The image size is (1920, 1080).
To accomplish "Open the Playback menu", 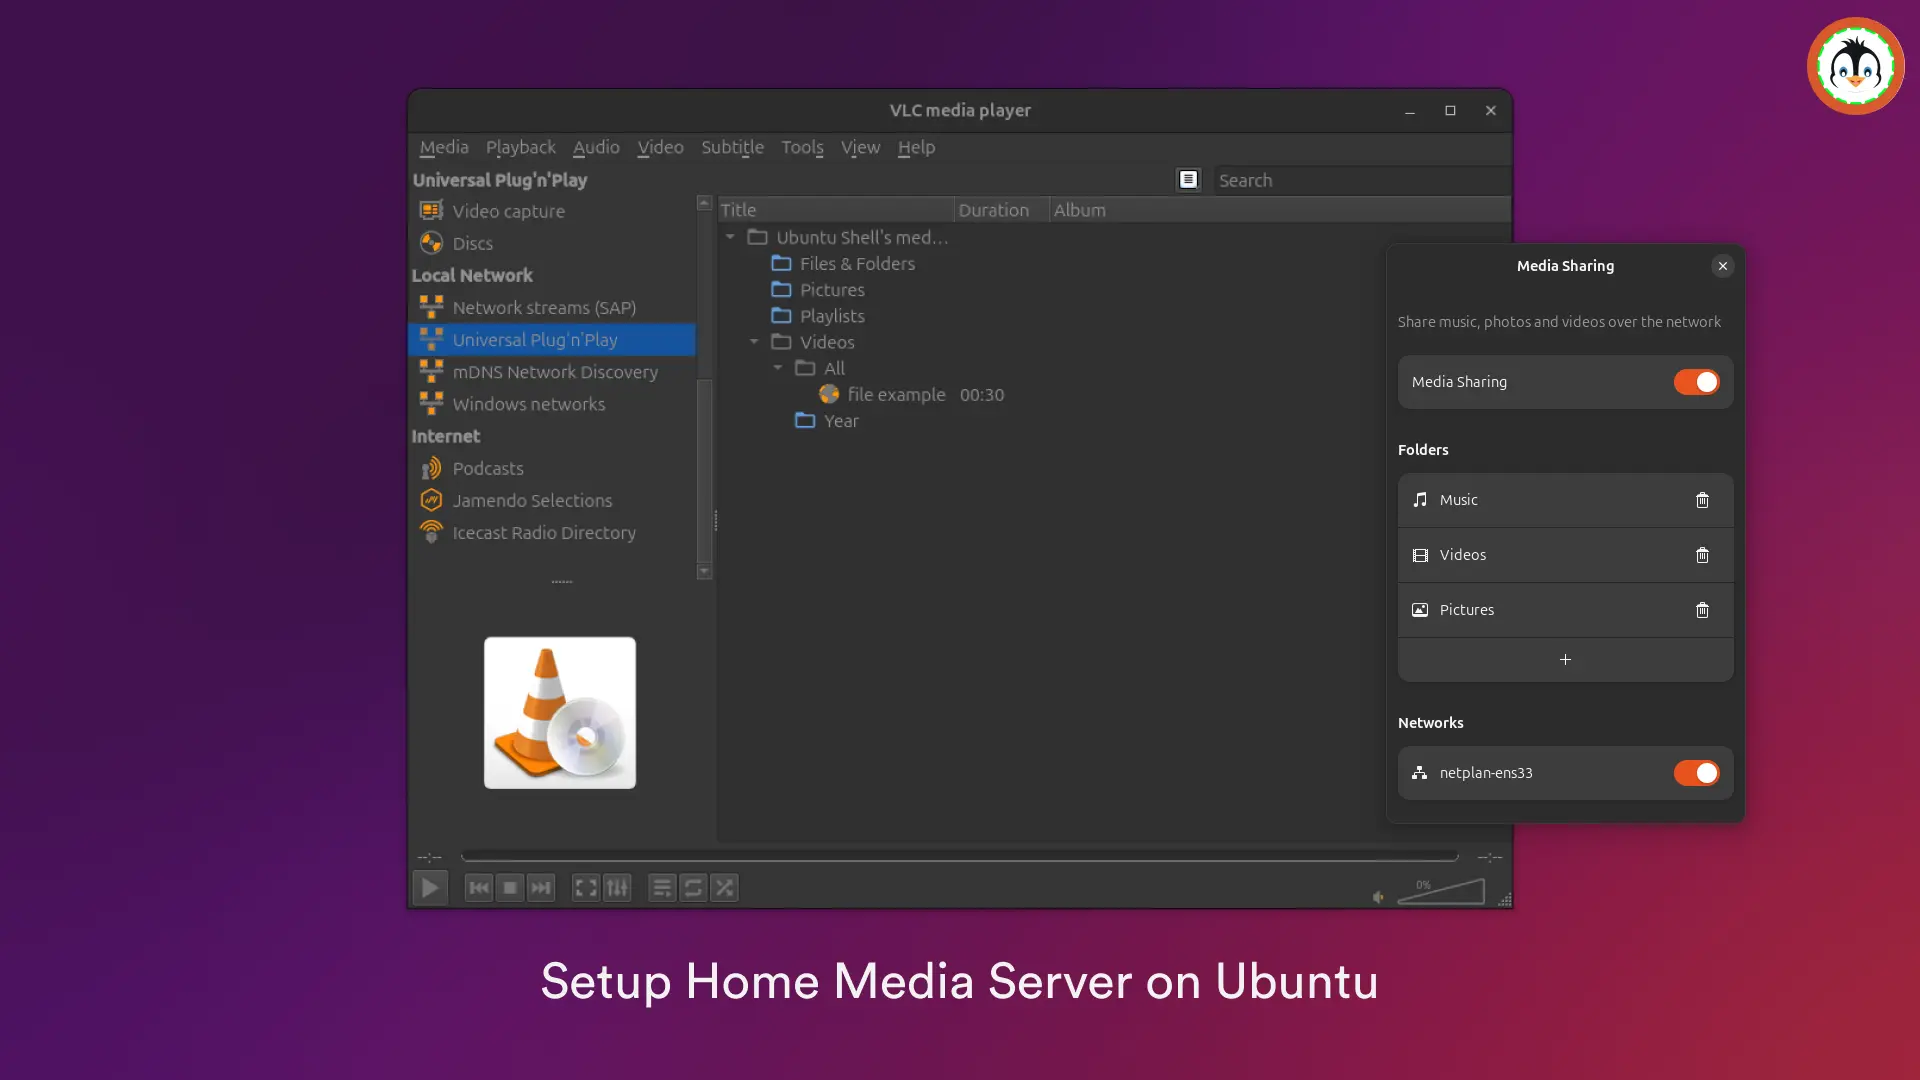I will (520, 147).
